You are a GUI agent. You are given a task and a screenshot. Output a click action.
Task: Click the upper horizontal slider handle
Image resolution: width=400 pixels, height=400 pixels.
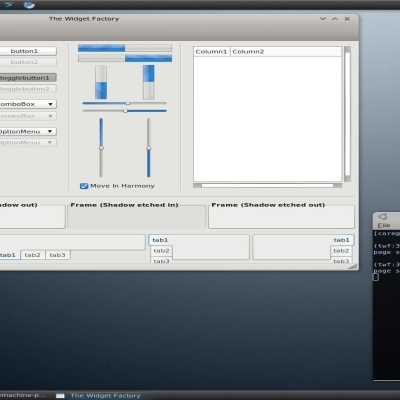click(128, 103)
